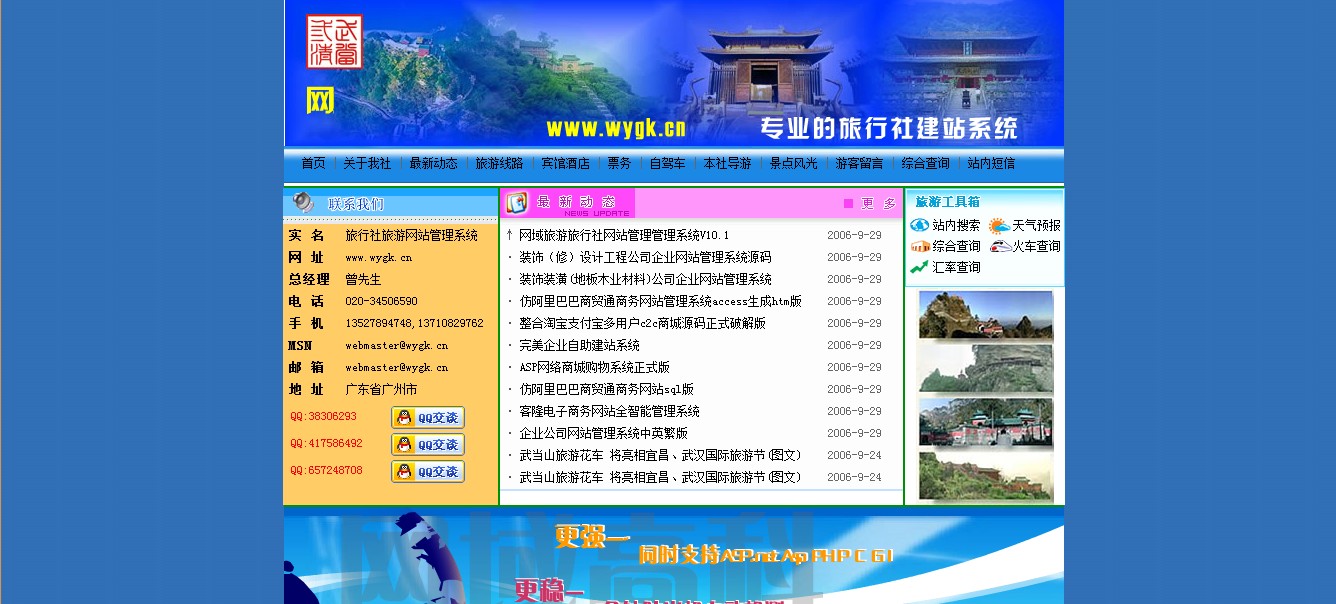
Task: Select 游客留言 from the navigation bar
Action: coord(859,163)
